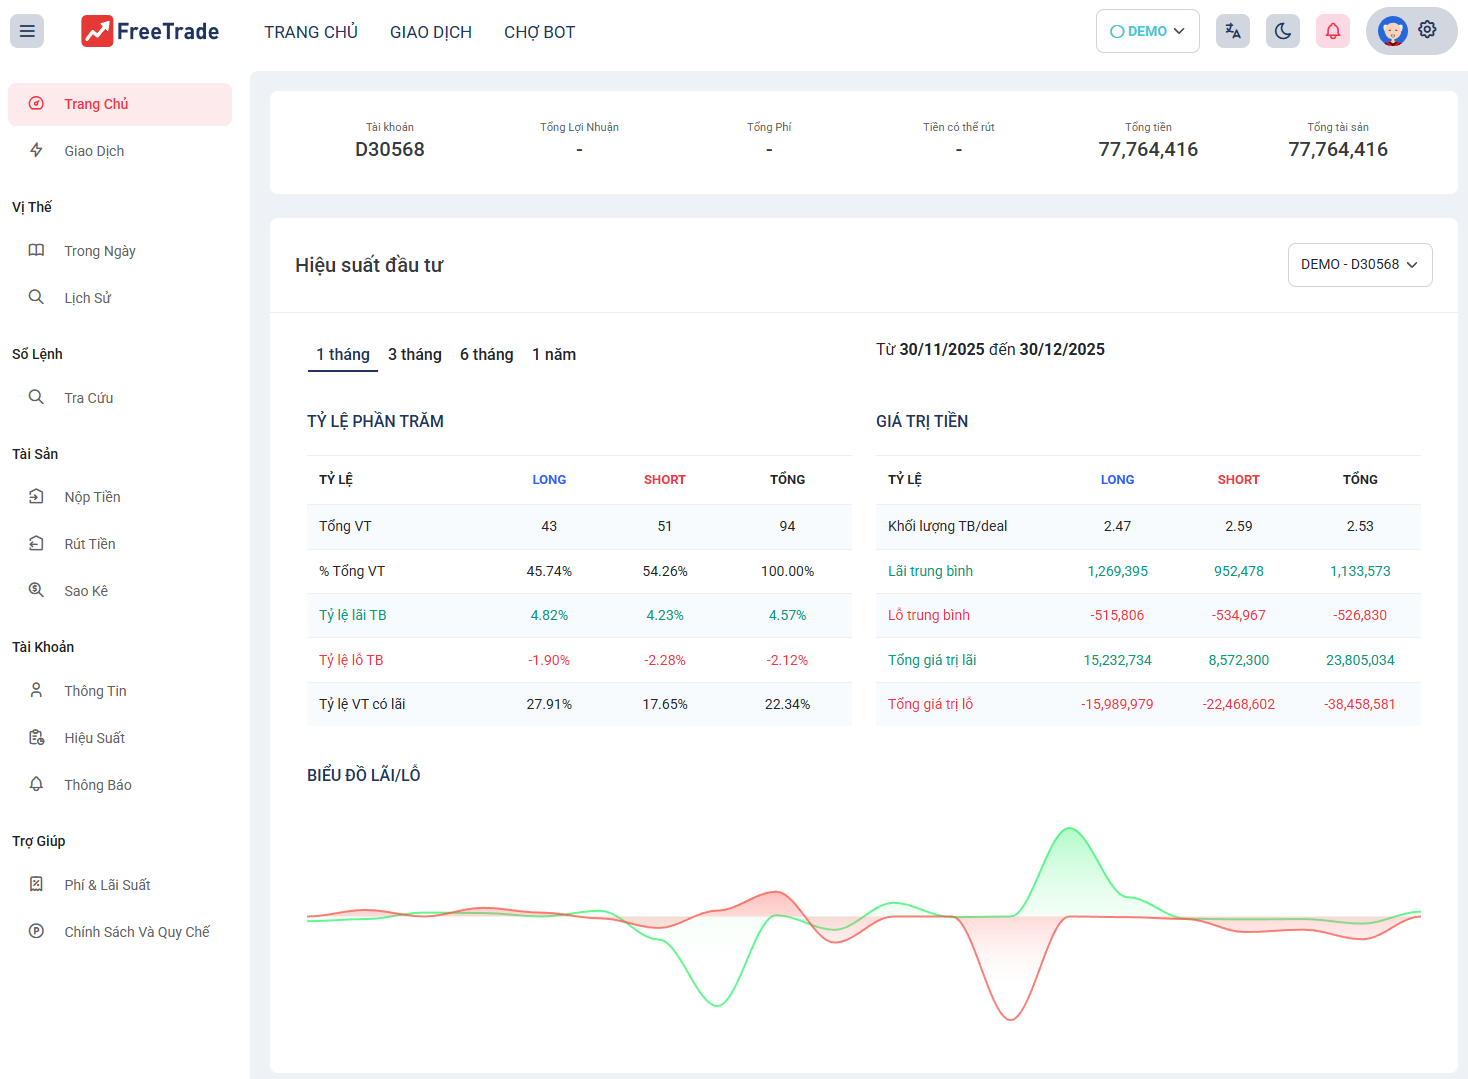The height and width of the screenshot is (1079, 1468).
Task: Open Nộp Tiền deposit in sidebar
Action: click(92, 497)
